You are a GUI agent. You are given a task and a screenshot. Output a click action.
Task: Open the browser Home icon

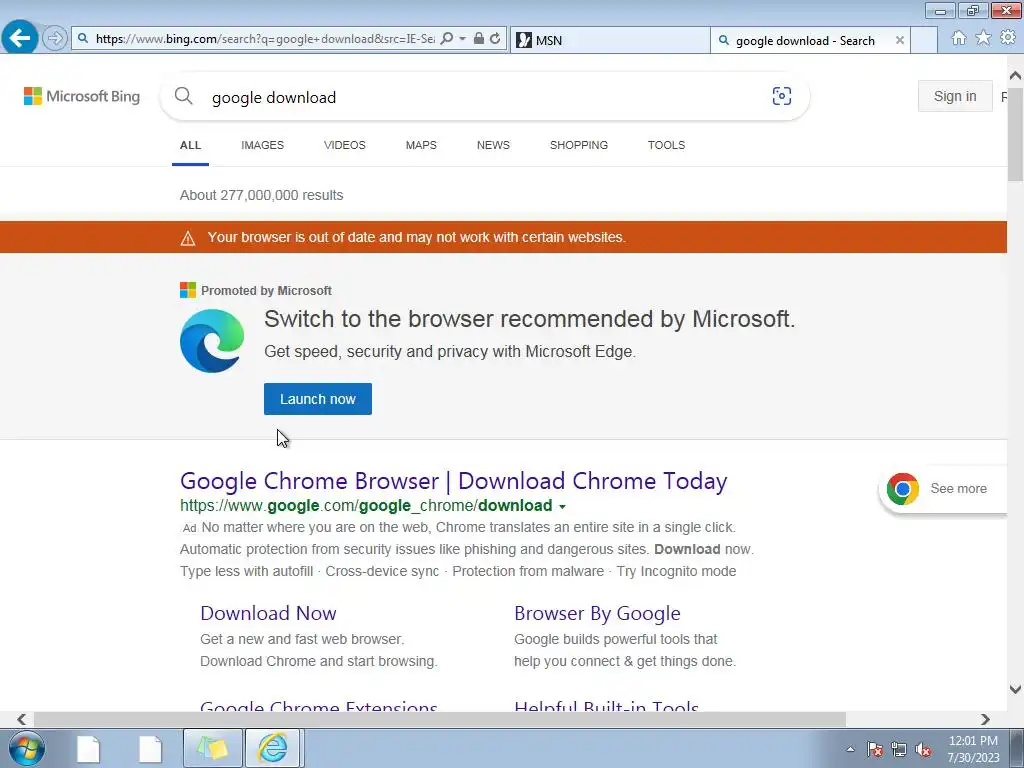tap(959, 38)
